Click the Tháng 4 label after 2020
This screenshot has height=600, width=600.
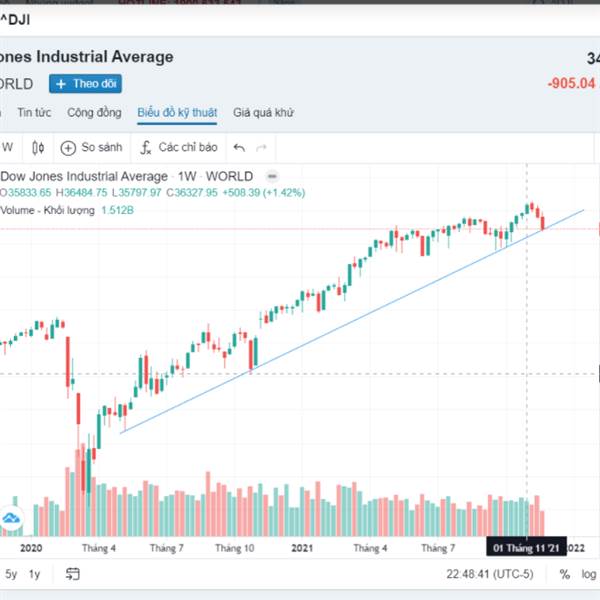99,548
